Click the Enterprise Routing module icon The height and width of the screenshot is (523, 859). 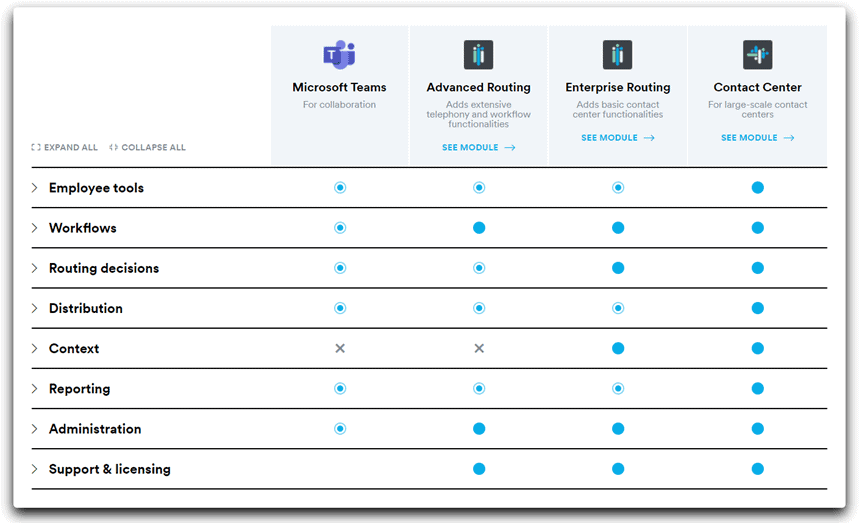617,55
